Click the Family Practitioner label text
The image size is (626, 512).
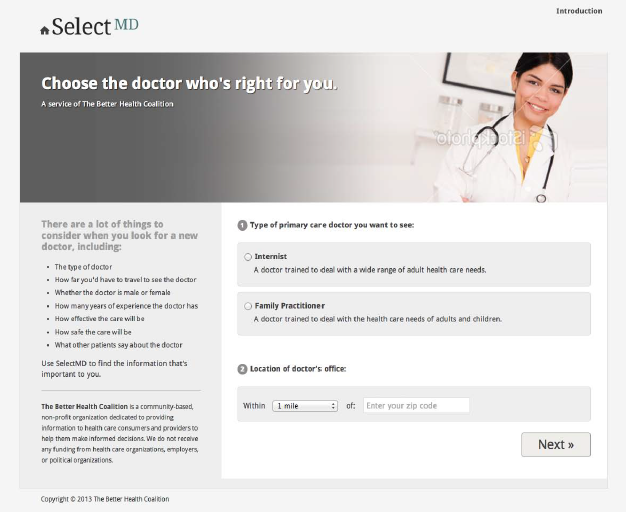[x=289, y=306]
